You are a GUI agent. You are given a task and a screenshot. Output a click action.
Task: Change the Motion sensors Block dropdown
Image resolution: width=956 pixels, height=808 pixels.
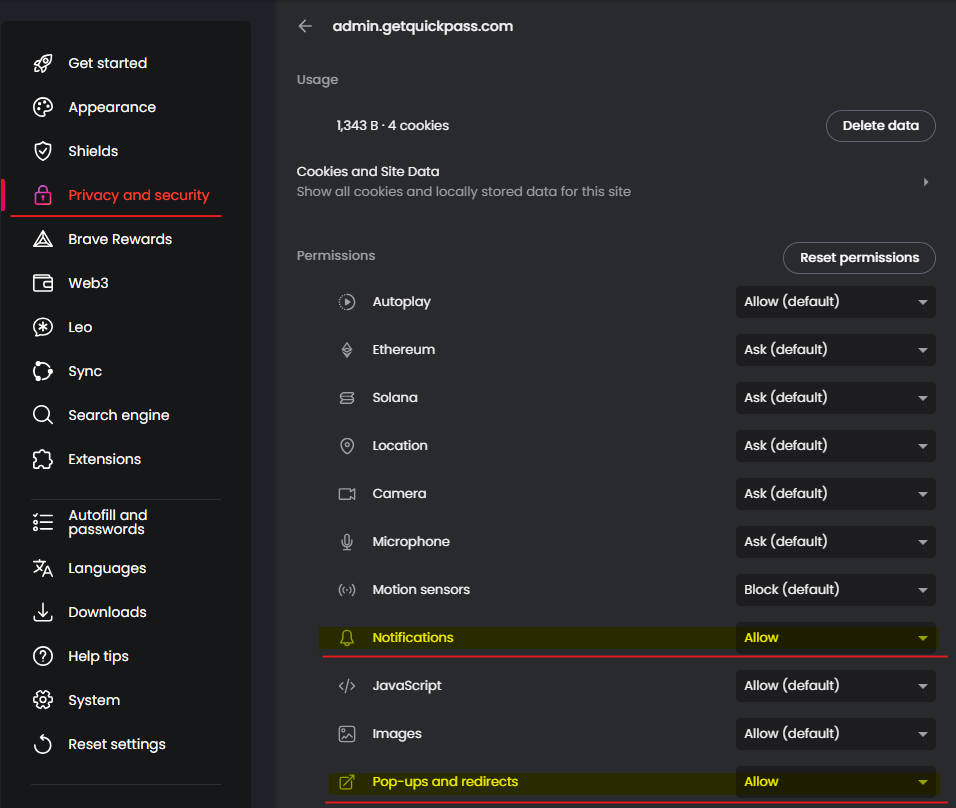pyautogui.click(x=835, y=589)
